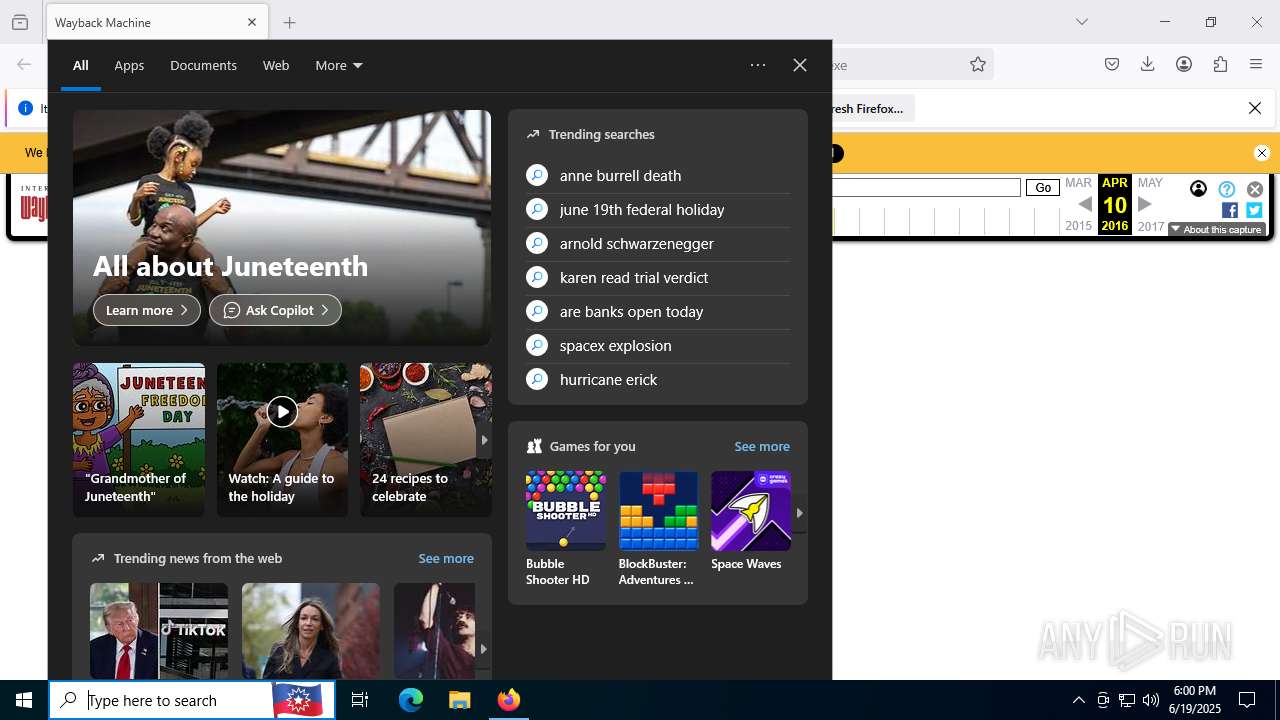Click the Windows Start button
Viewport: 1280px width, 720px height.
click(x=24, y=700)
